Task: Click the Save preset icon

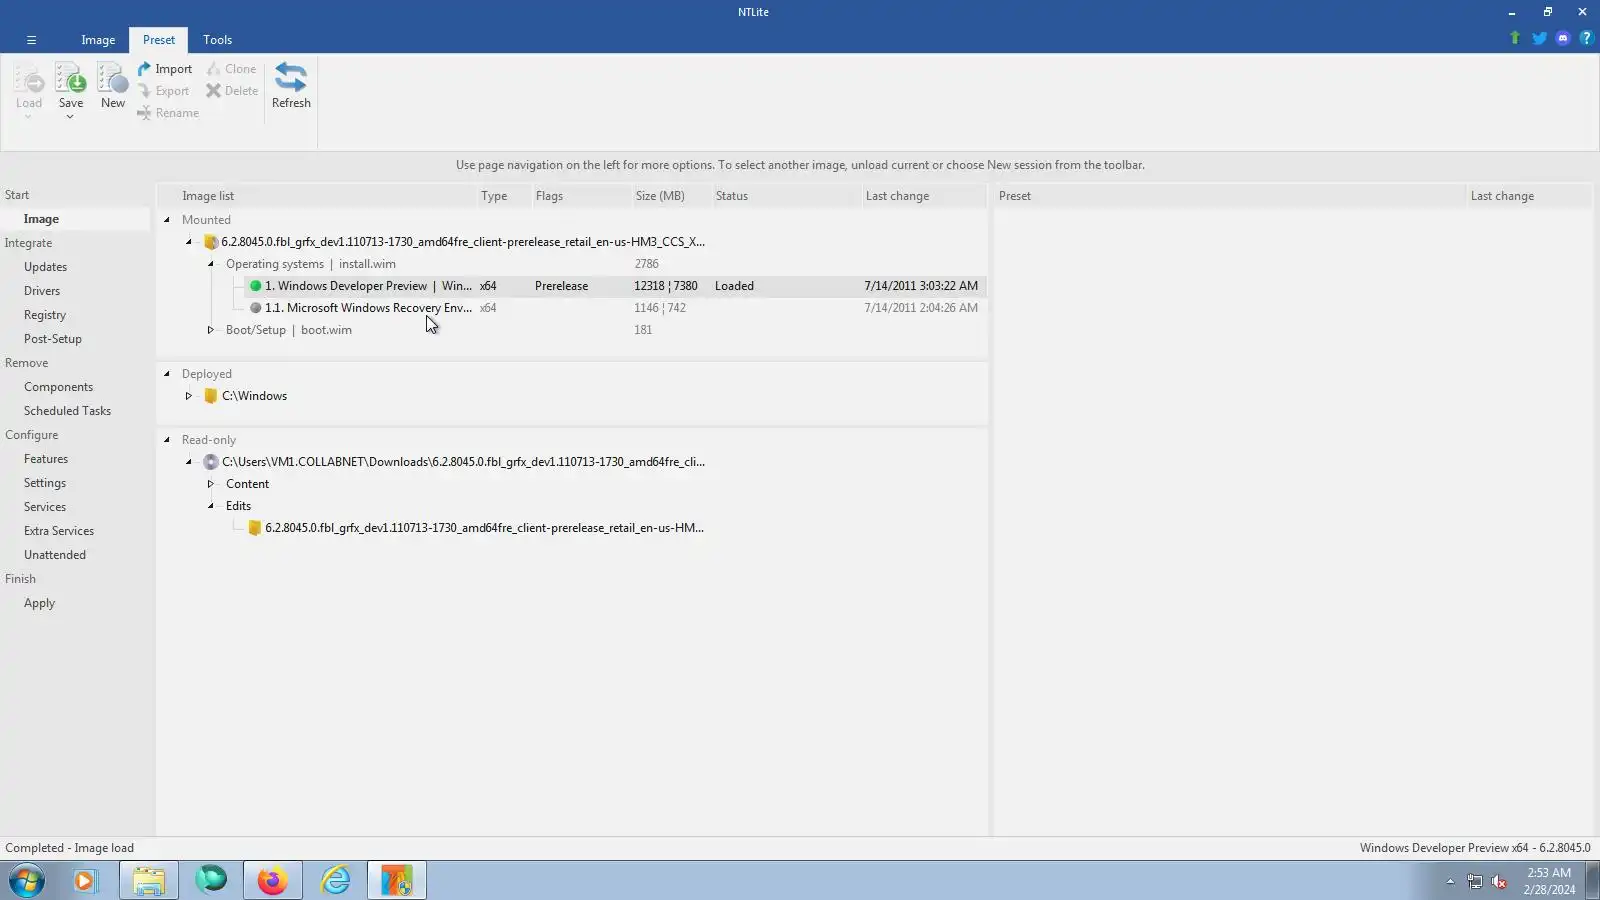Action: 71,79
